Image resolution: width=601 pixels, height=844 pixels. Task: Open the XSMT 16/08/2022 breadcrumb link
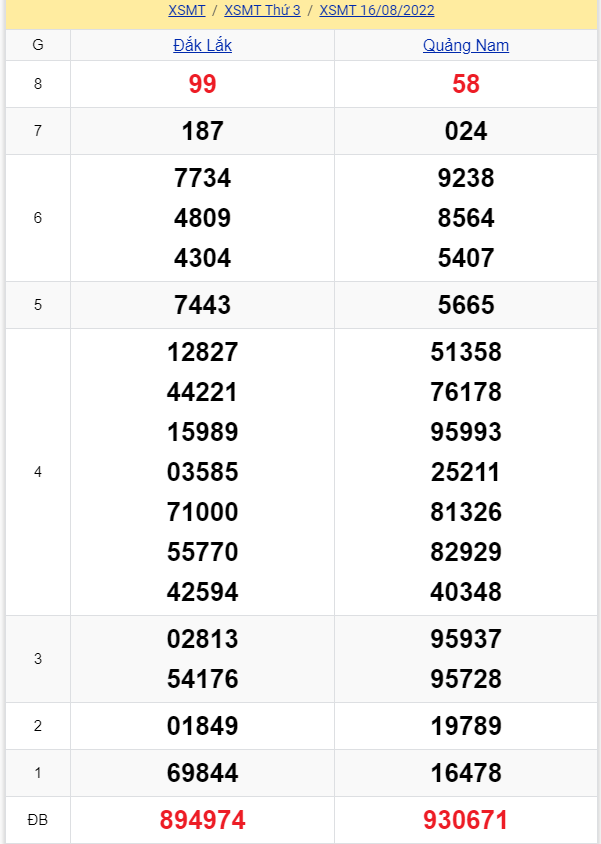[377, 11]
